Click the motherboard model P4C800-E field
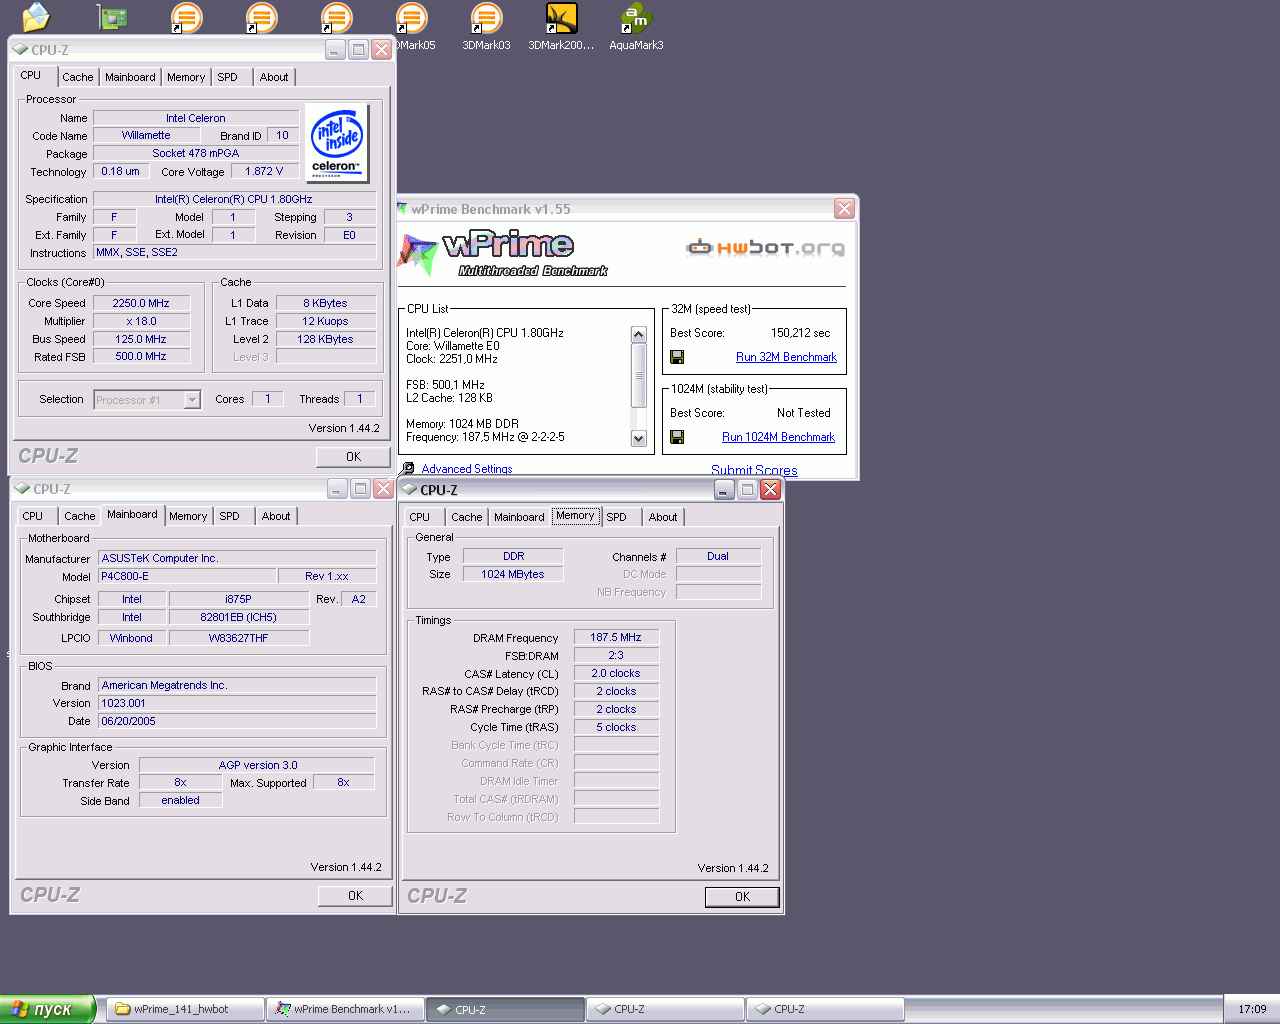The width and height of the screenshot is (1280, 1024). coord(187,576)
